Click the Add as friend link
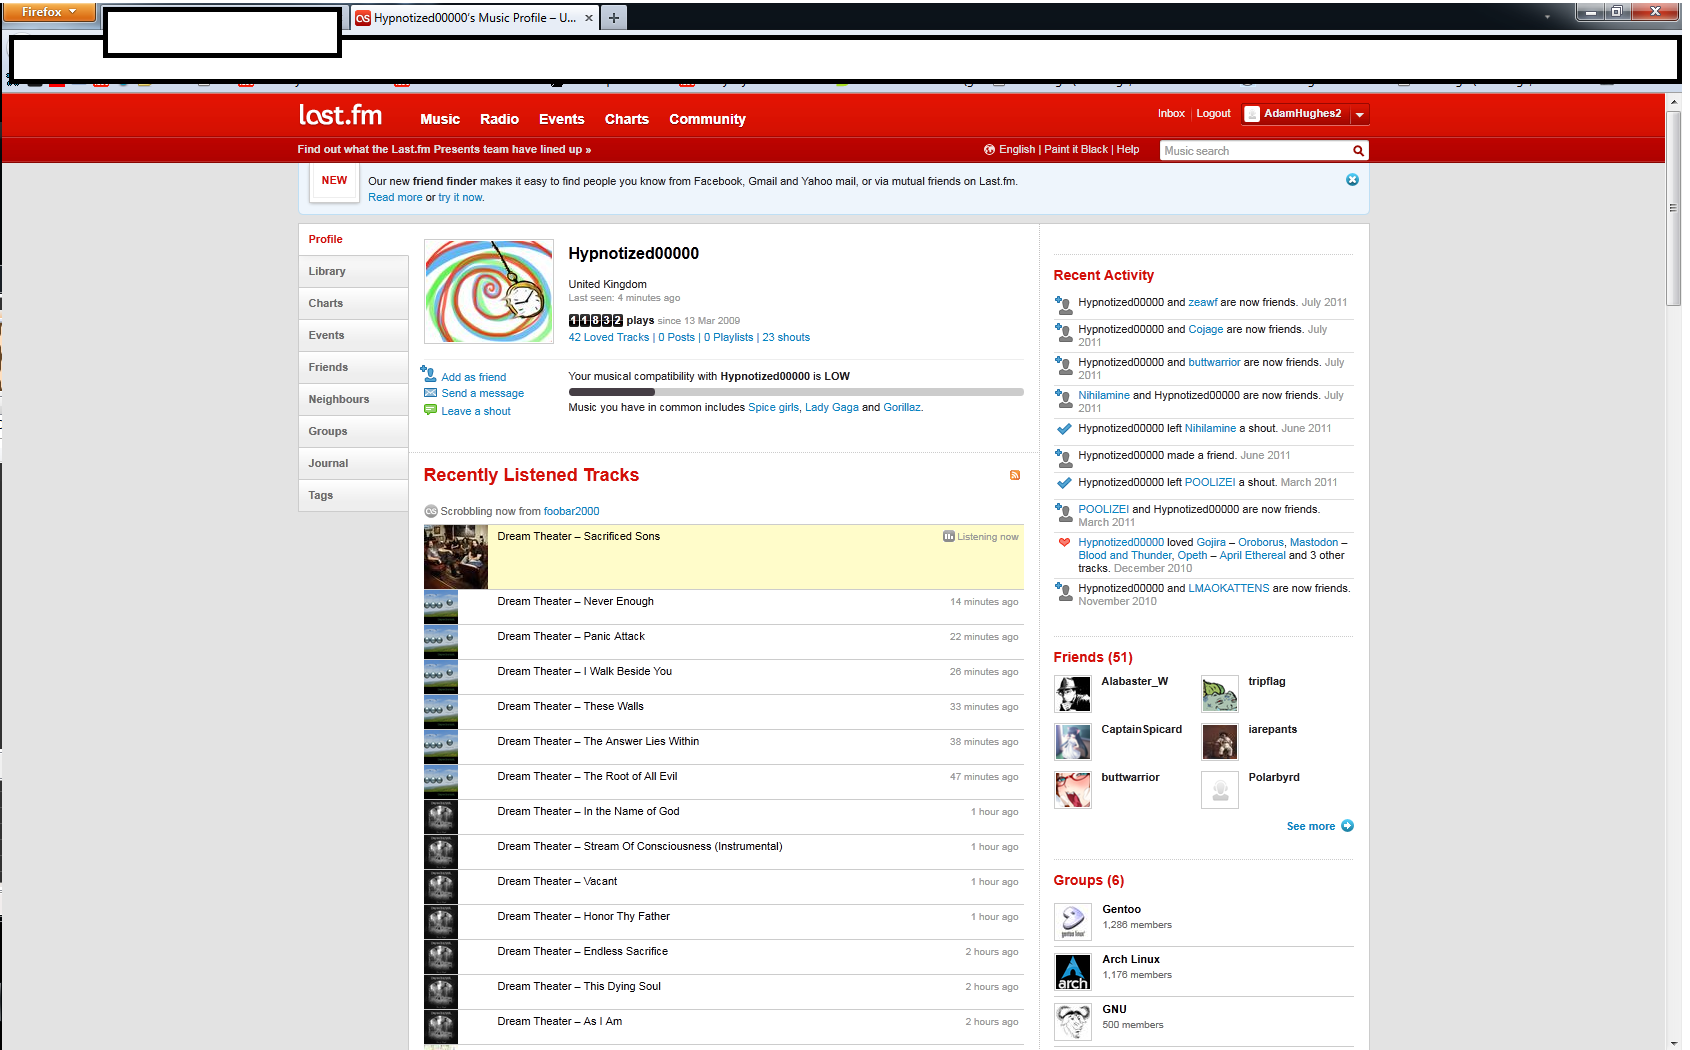This screenshot has width=1690, height=1050. pos(473,377)
